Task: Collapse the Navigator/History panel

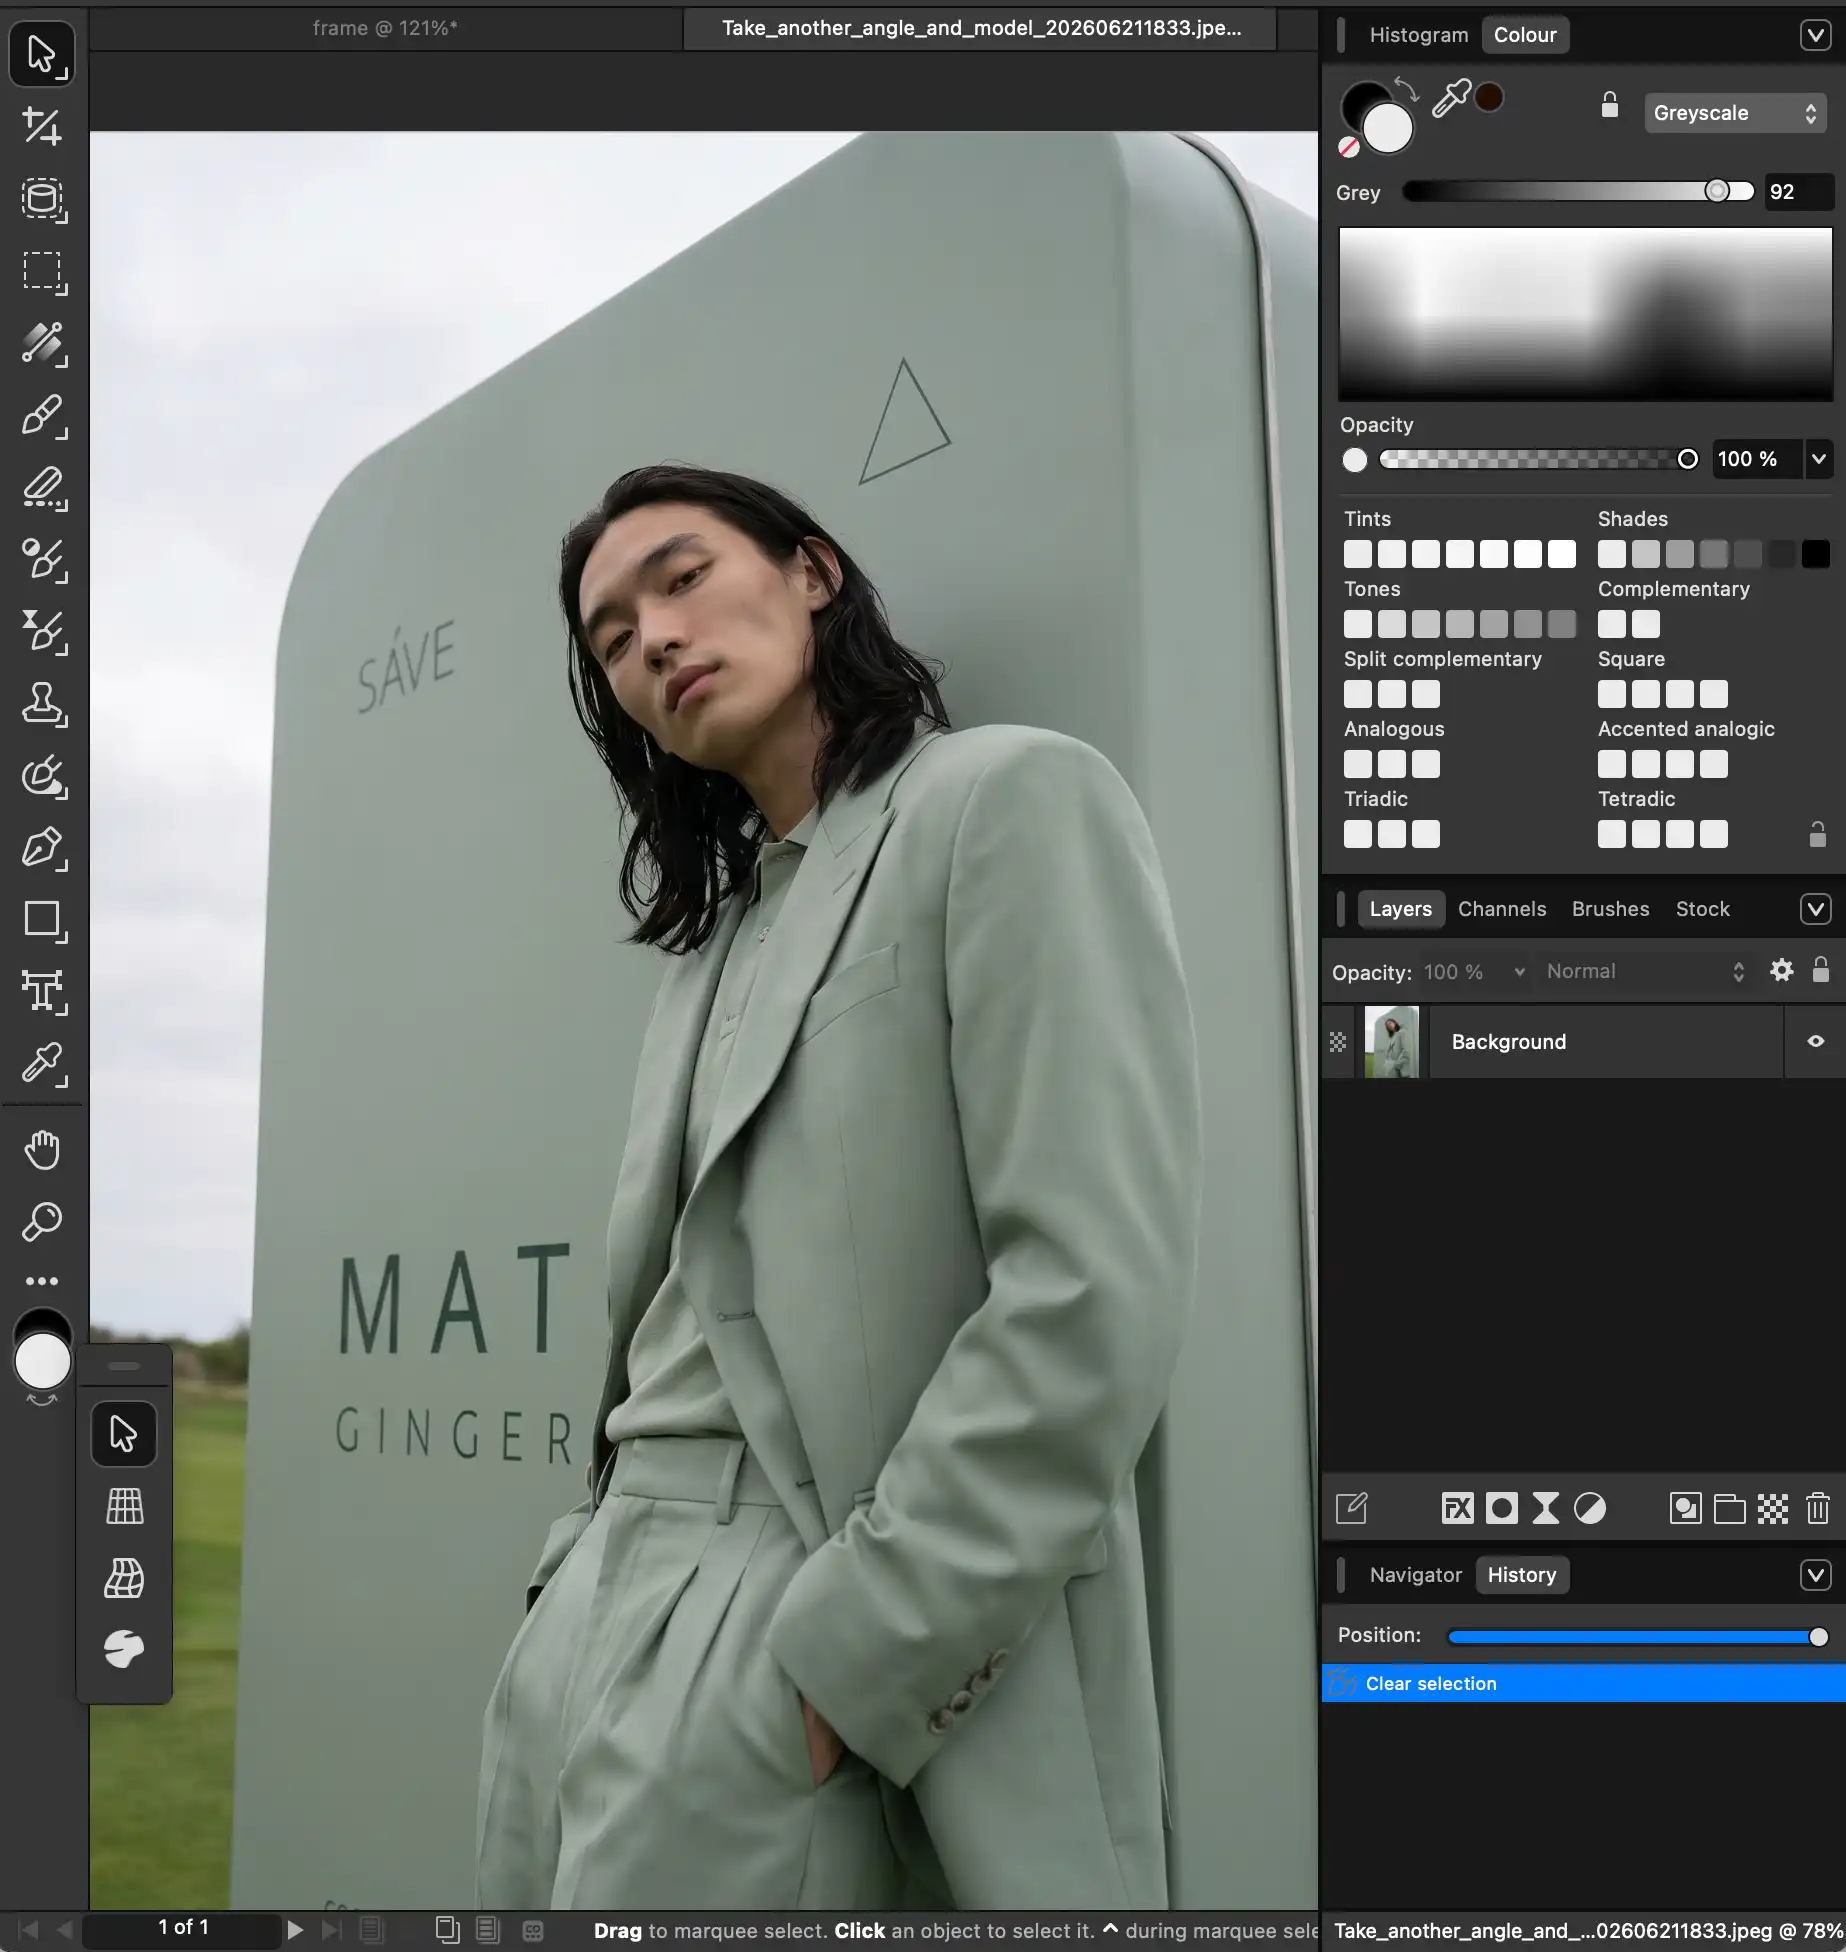Action: point(1816,1575)
